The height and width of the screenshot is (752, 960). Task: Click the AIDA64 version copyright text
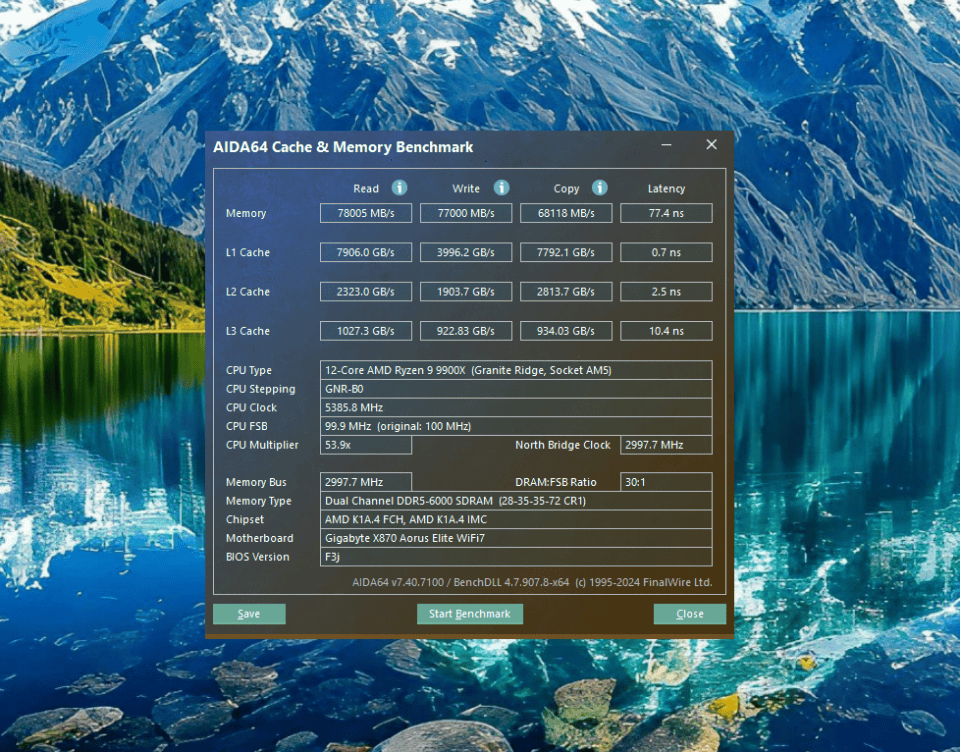coord(532,582)
